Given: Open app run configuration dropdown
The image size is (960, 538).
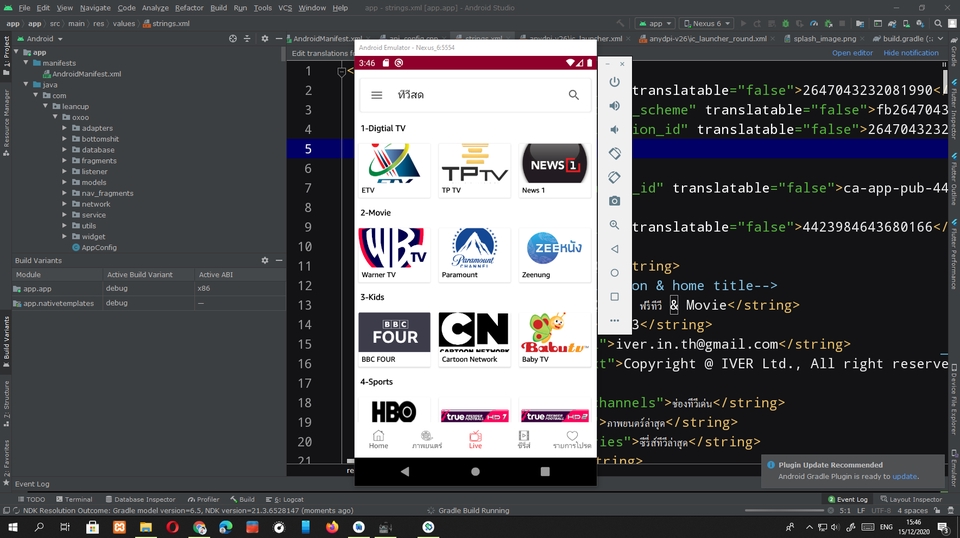Looking at the screenshot, I should point(655,23).
